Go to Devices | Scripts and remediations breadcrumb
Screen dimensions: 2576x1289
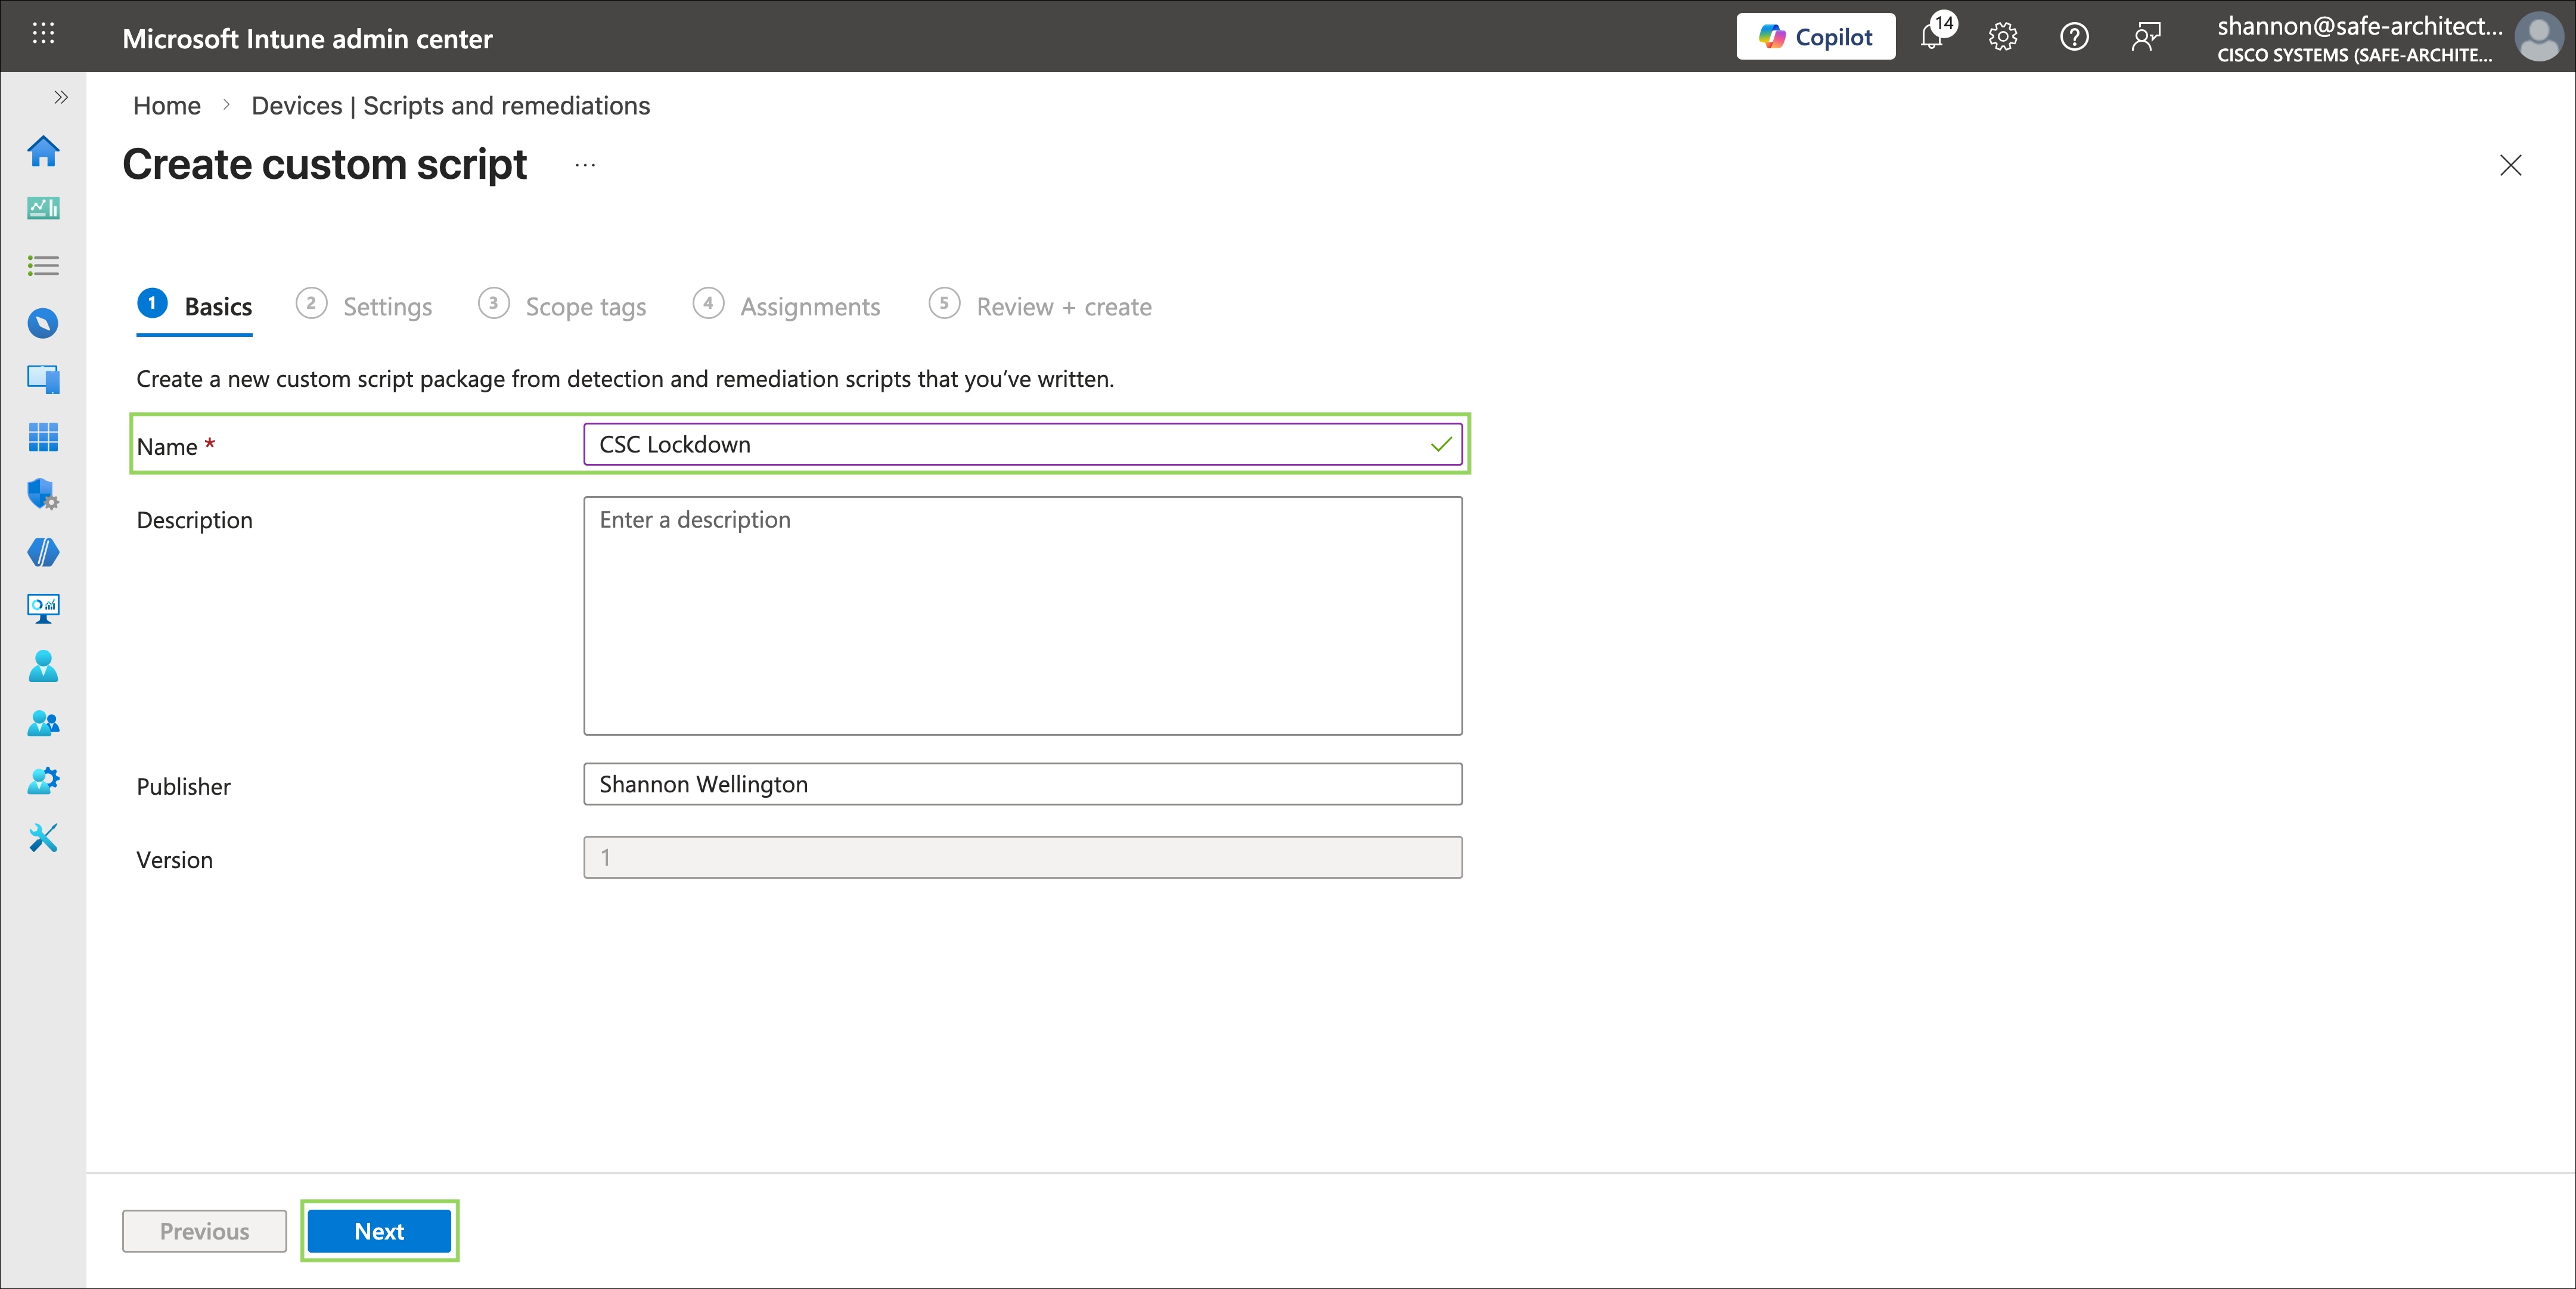450,105
